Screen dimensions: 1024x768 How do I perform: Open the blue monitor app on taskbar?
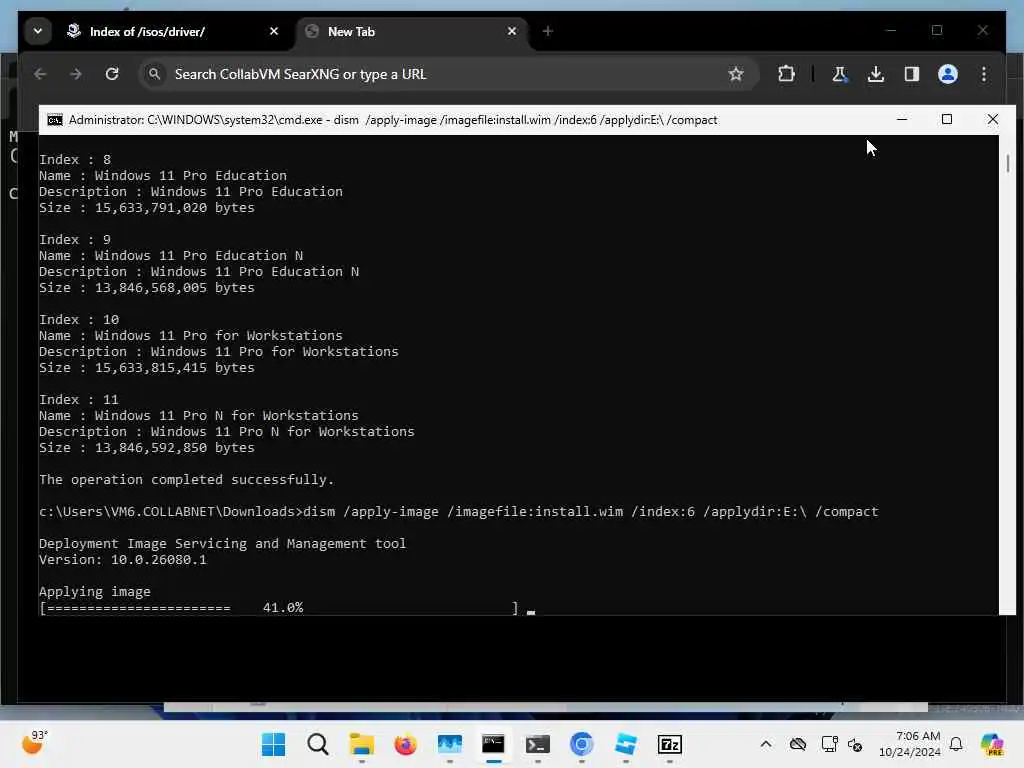(x=449, y=744)
